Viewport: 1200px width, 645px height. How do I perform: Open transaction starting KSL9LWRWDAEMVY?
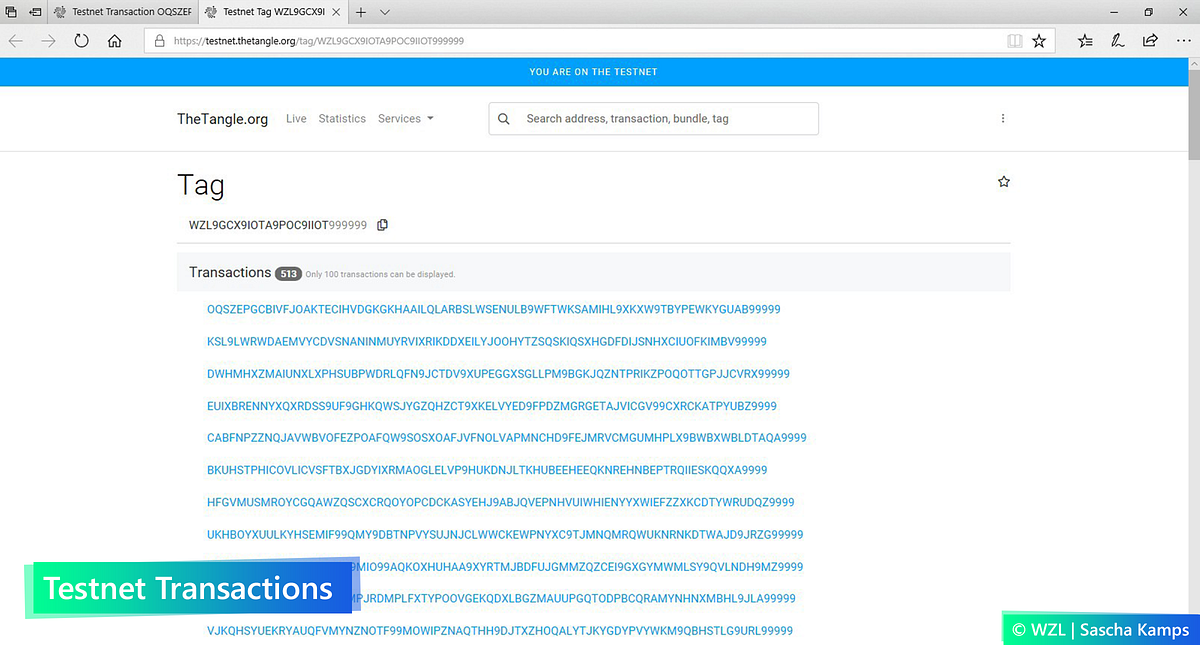pyautogui.click(x=487, y=342)
